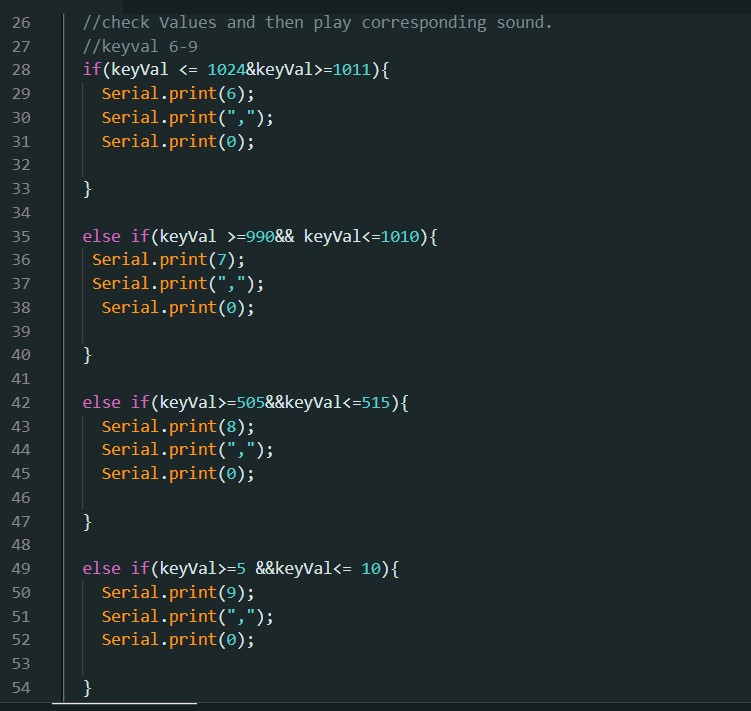751x711 pixels.
Task: Click the value 10 on line 49
Action: click(371, 569)
